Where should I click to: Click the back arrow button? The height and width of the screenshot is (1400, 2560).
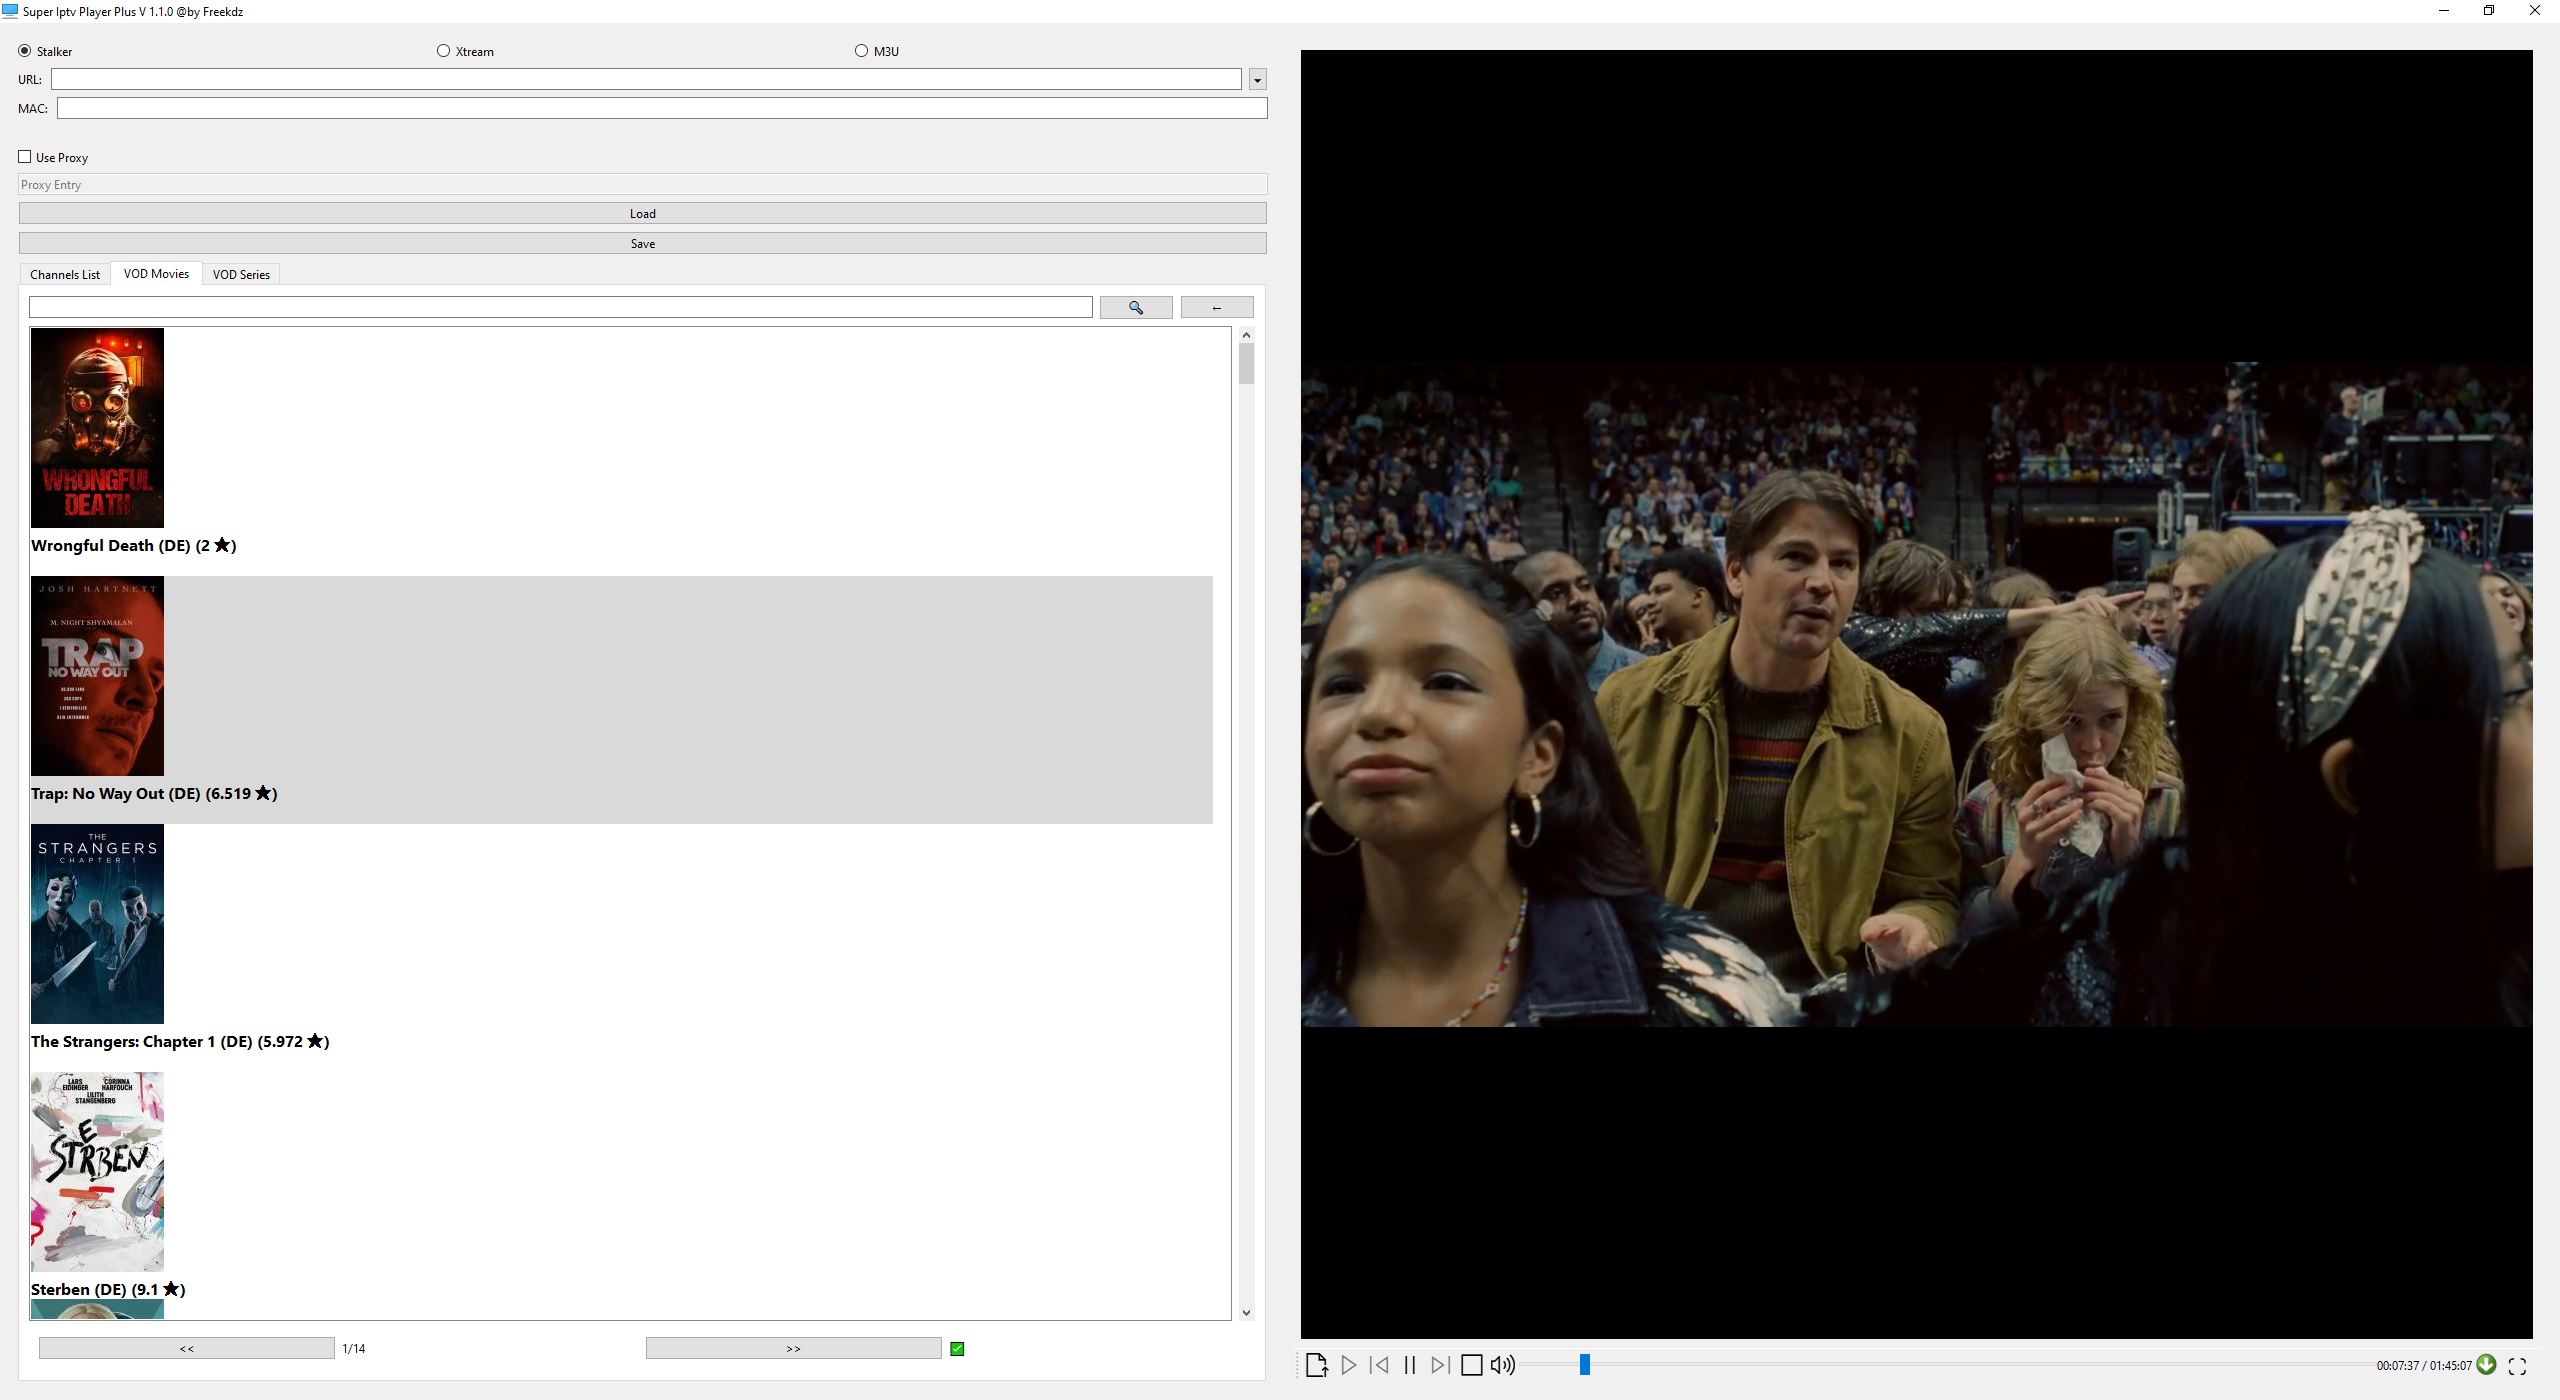[x=1217, y=307]
